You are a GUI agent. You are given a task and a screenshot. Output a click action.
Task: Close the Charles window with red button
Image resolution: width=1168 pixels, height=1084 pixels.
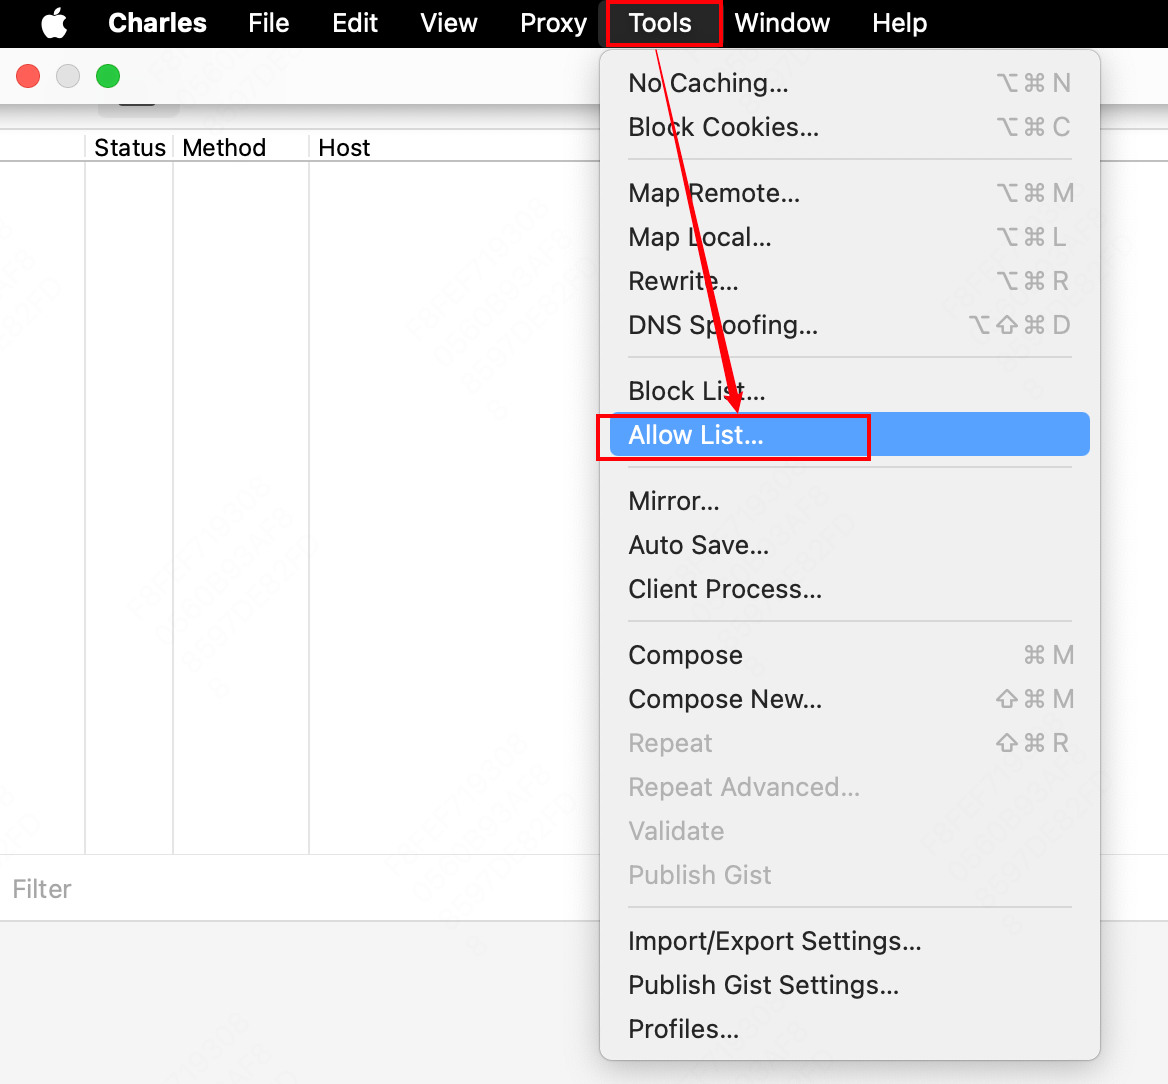[x=28, y=76]
